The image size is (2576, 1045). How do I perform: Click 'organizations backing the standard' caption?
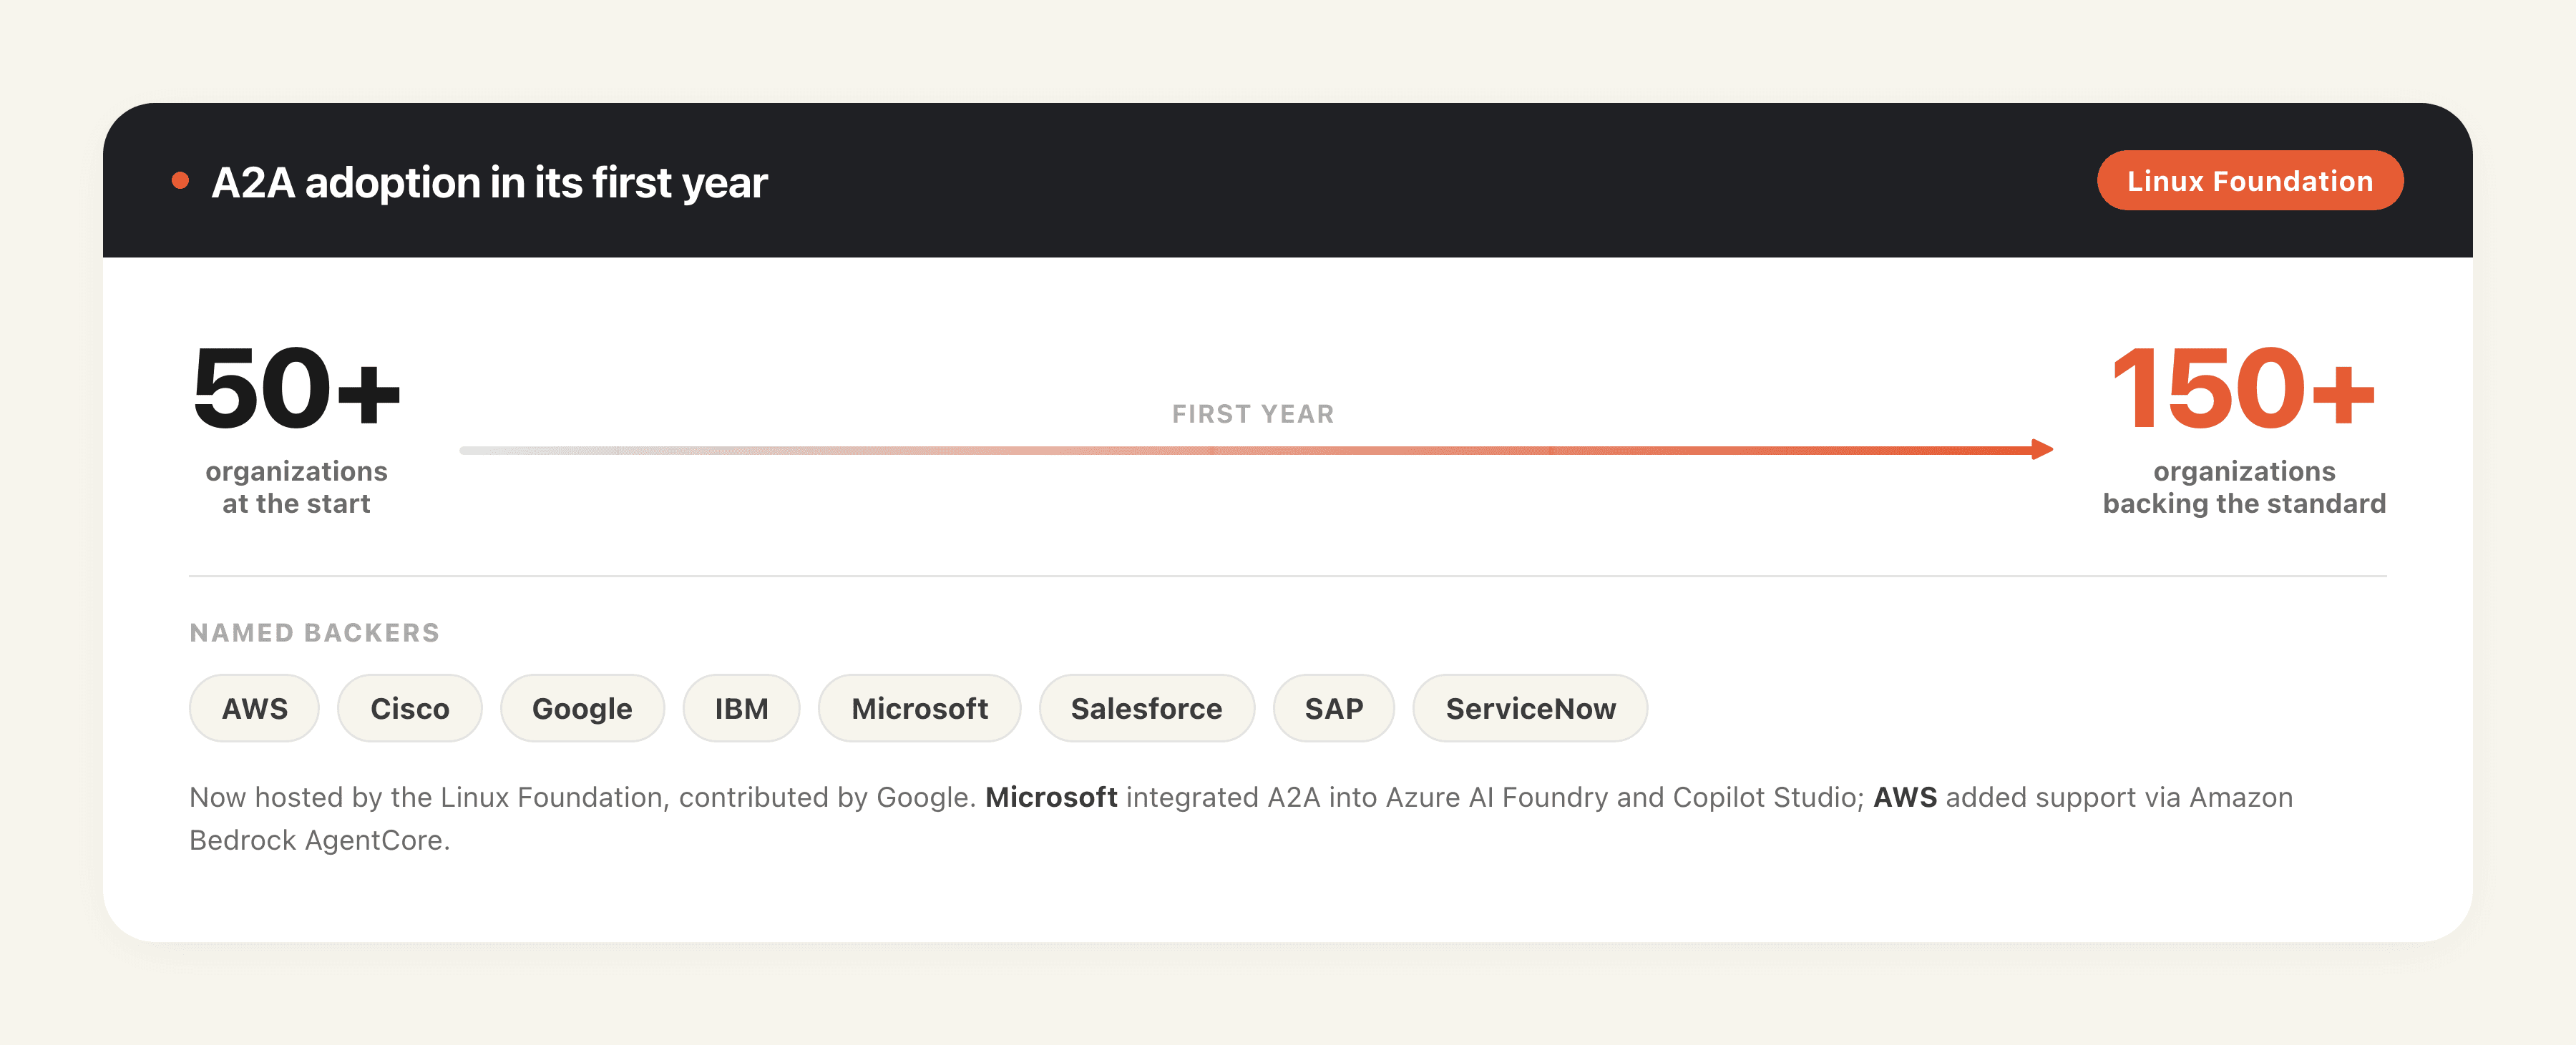coord(2243,487)
